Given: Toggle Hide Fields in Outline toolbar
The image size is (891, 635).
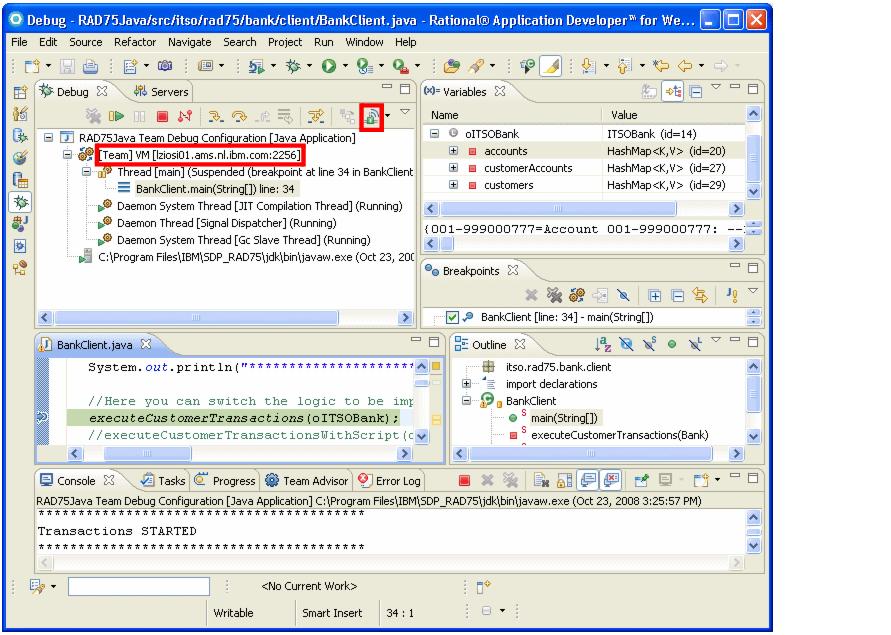Looking at the screenshot, I should [626, 344].
